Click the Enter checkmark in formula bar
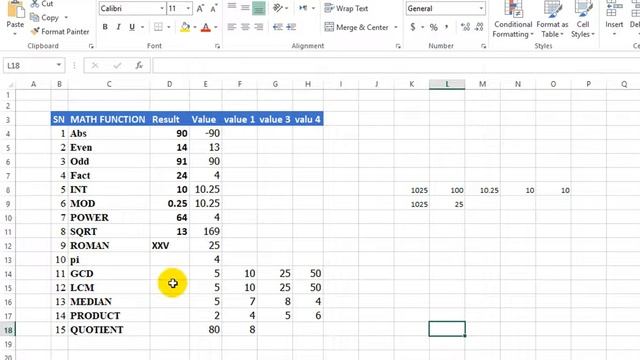Viewport: 640px width, 360px height. coord(117,65)
